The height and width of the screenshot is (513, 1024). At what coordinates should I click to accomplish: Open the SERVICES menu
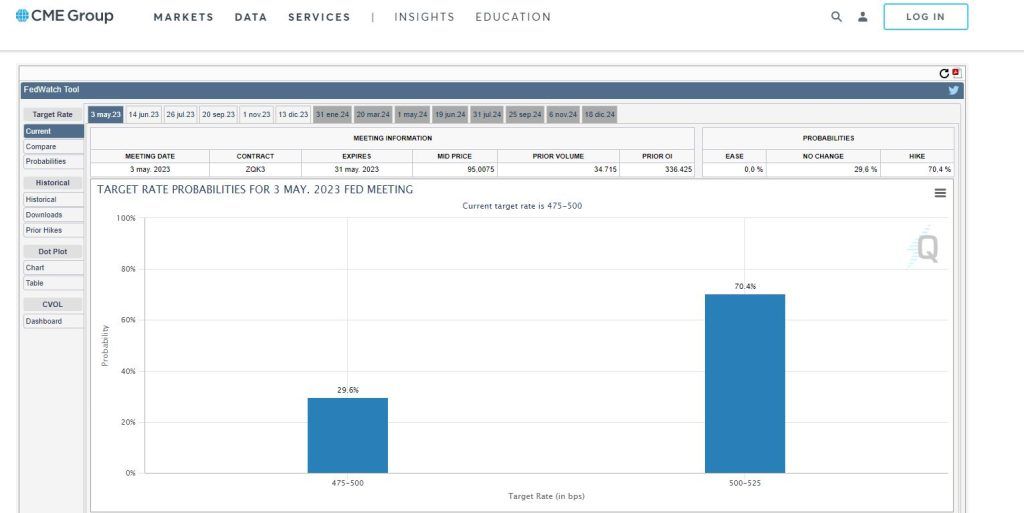(x=319, y=18)
